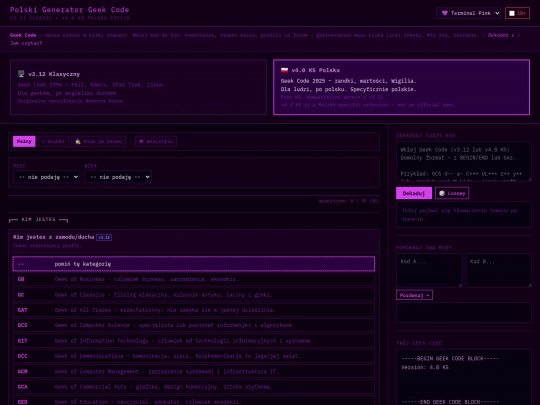This screenshot has height=405, width=540.
Task: Switch to the Szybki mode tab
Action: coord(53,142)
